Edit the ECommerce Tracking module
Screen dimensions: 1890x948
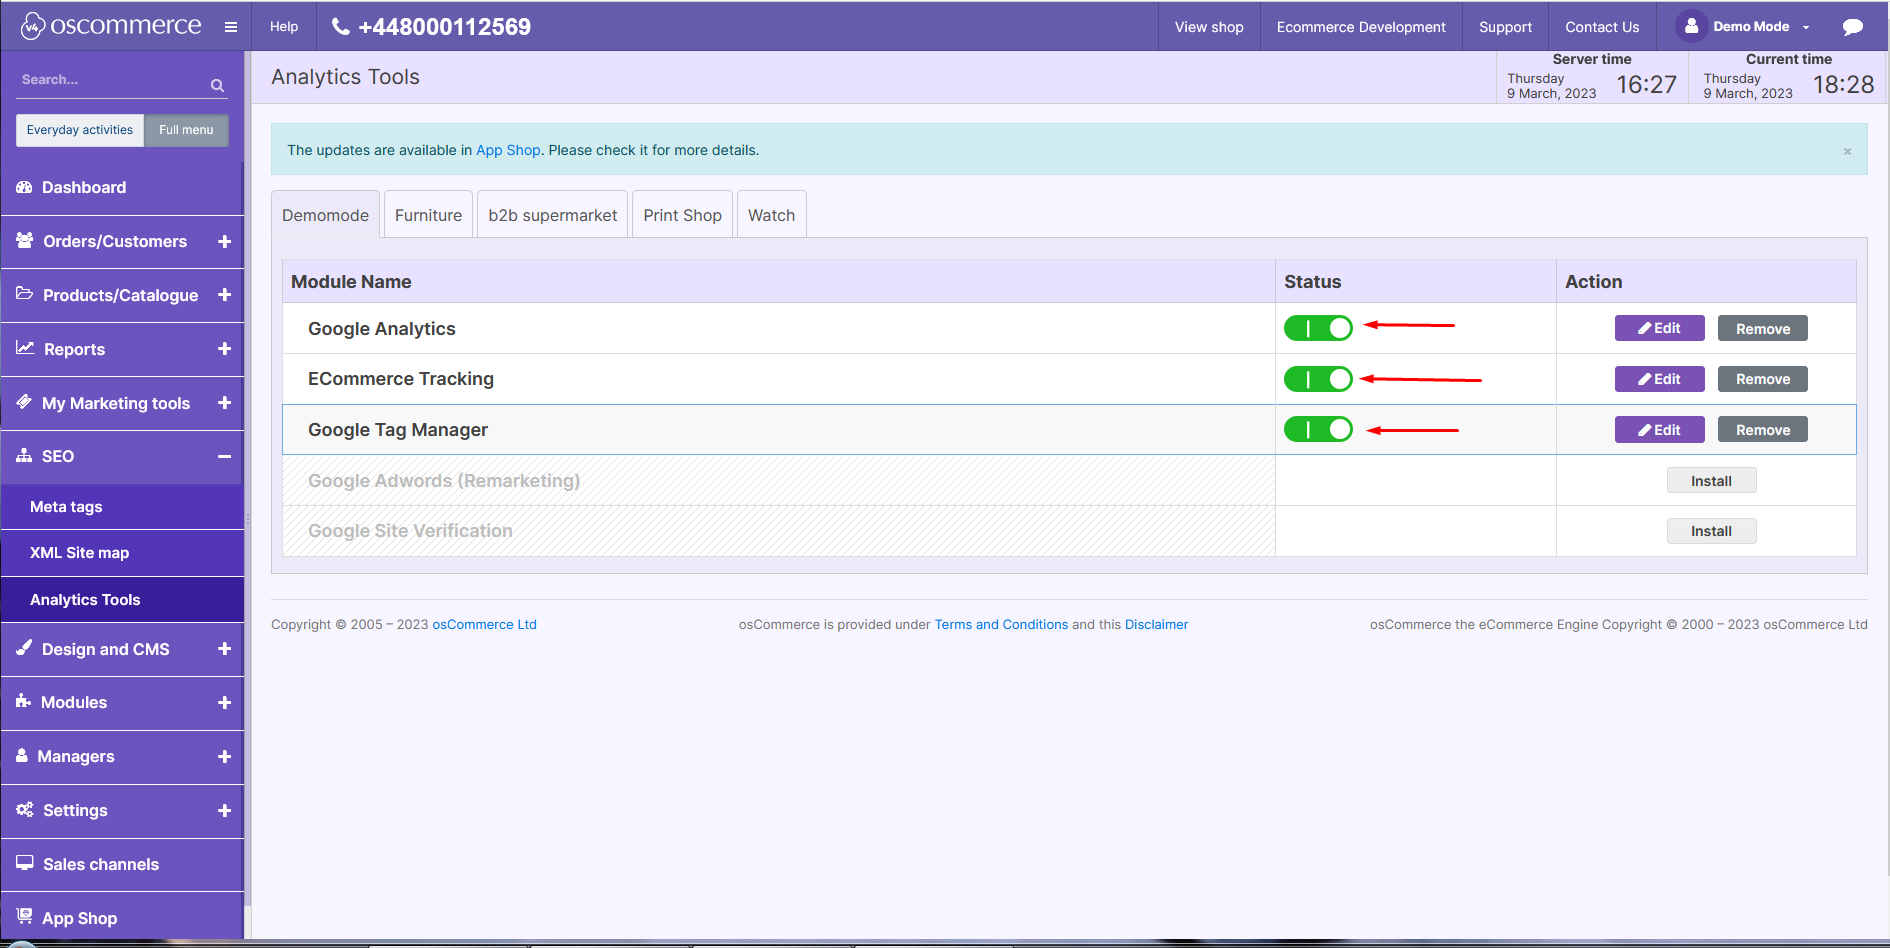tap(1659, 379)
